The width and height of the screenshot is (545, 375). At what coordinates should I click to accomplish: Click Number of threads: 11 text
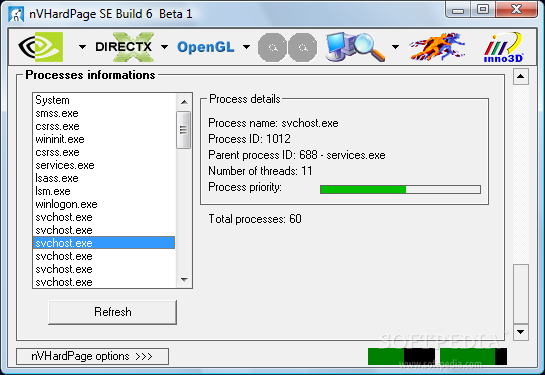(260, 171)
